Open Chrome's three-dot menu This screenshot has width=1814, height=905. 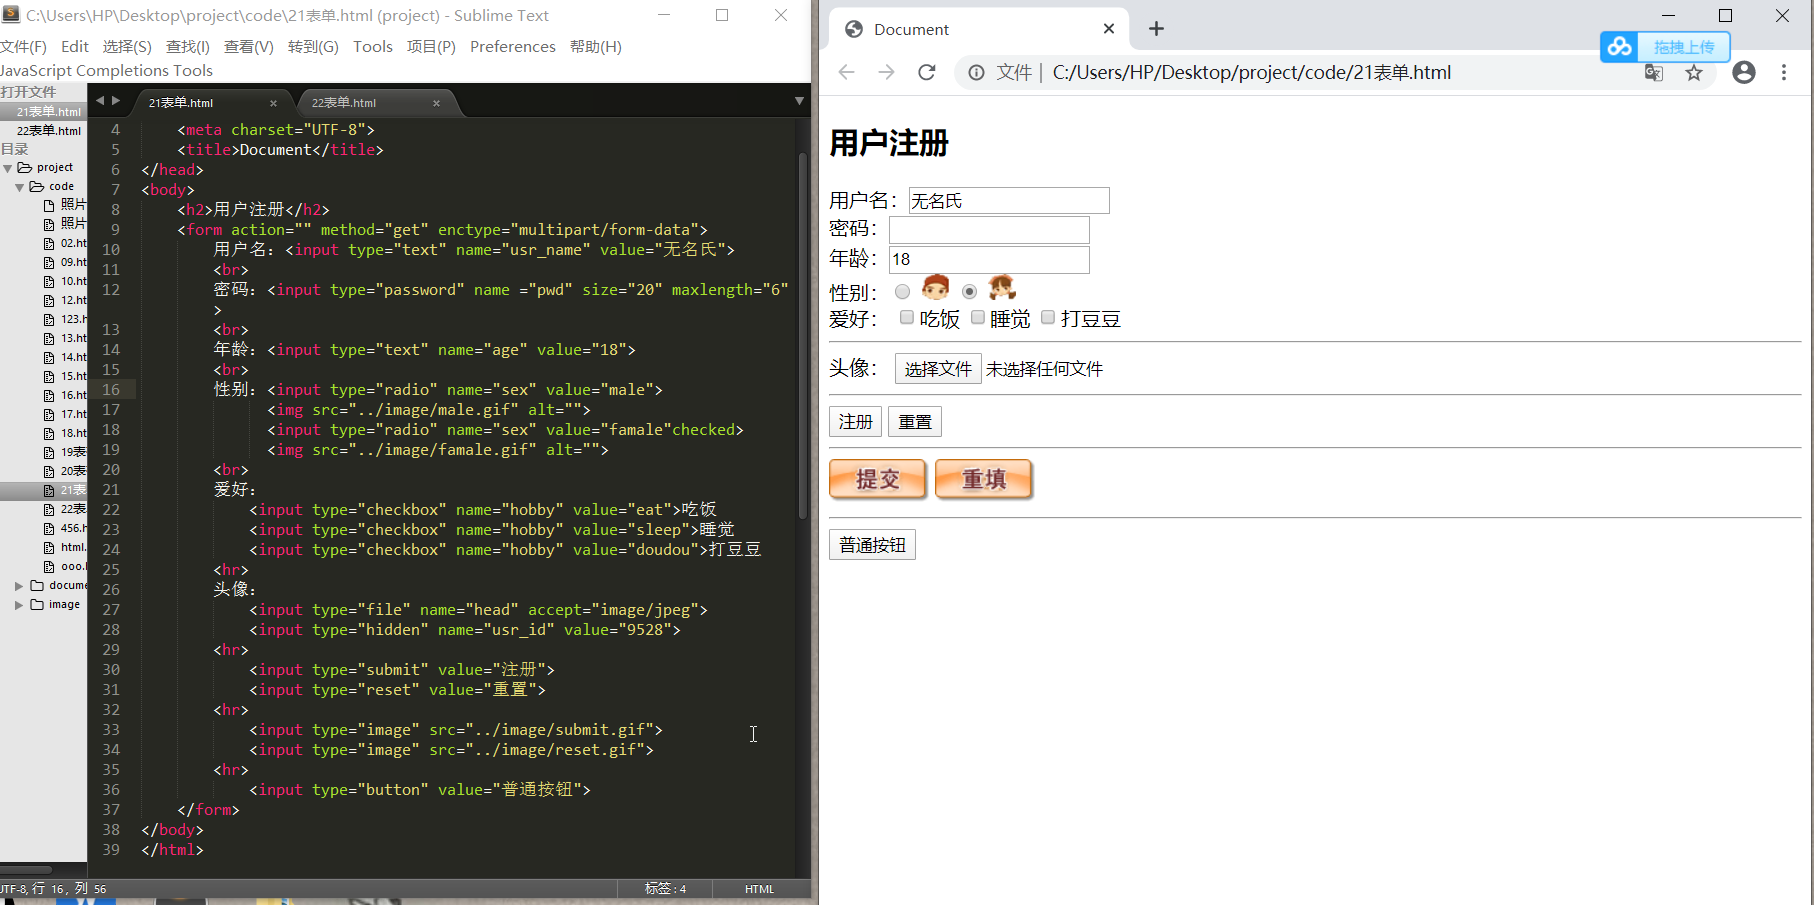1785,72
